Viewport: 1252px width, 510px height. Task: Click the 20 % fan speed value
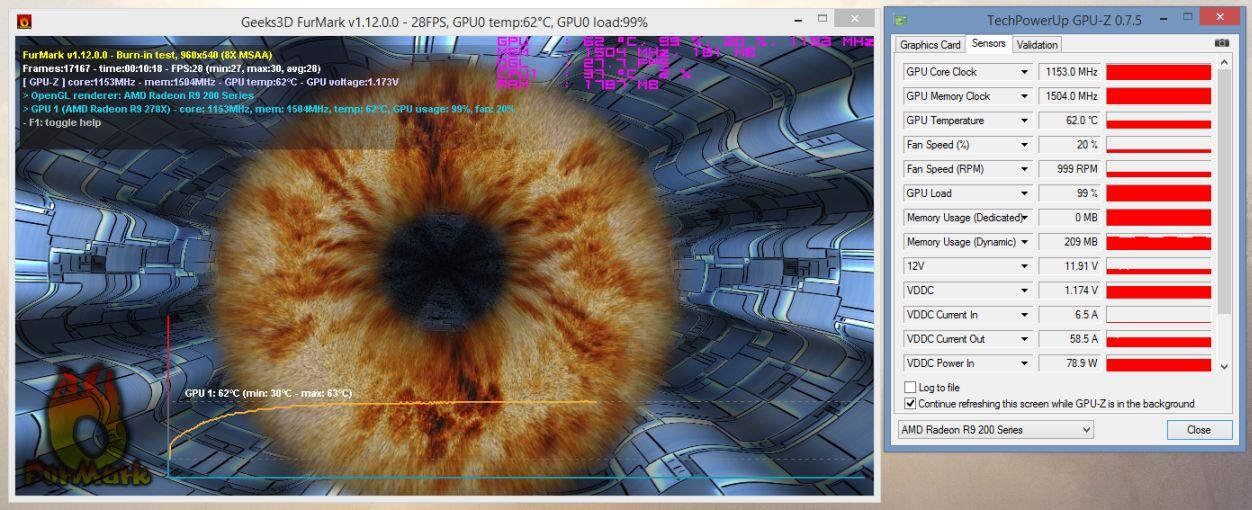1069,145
